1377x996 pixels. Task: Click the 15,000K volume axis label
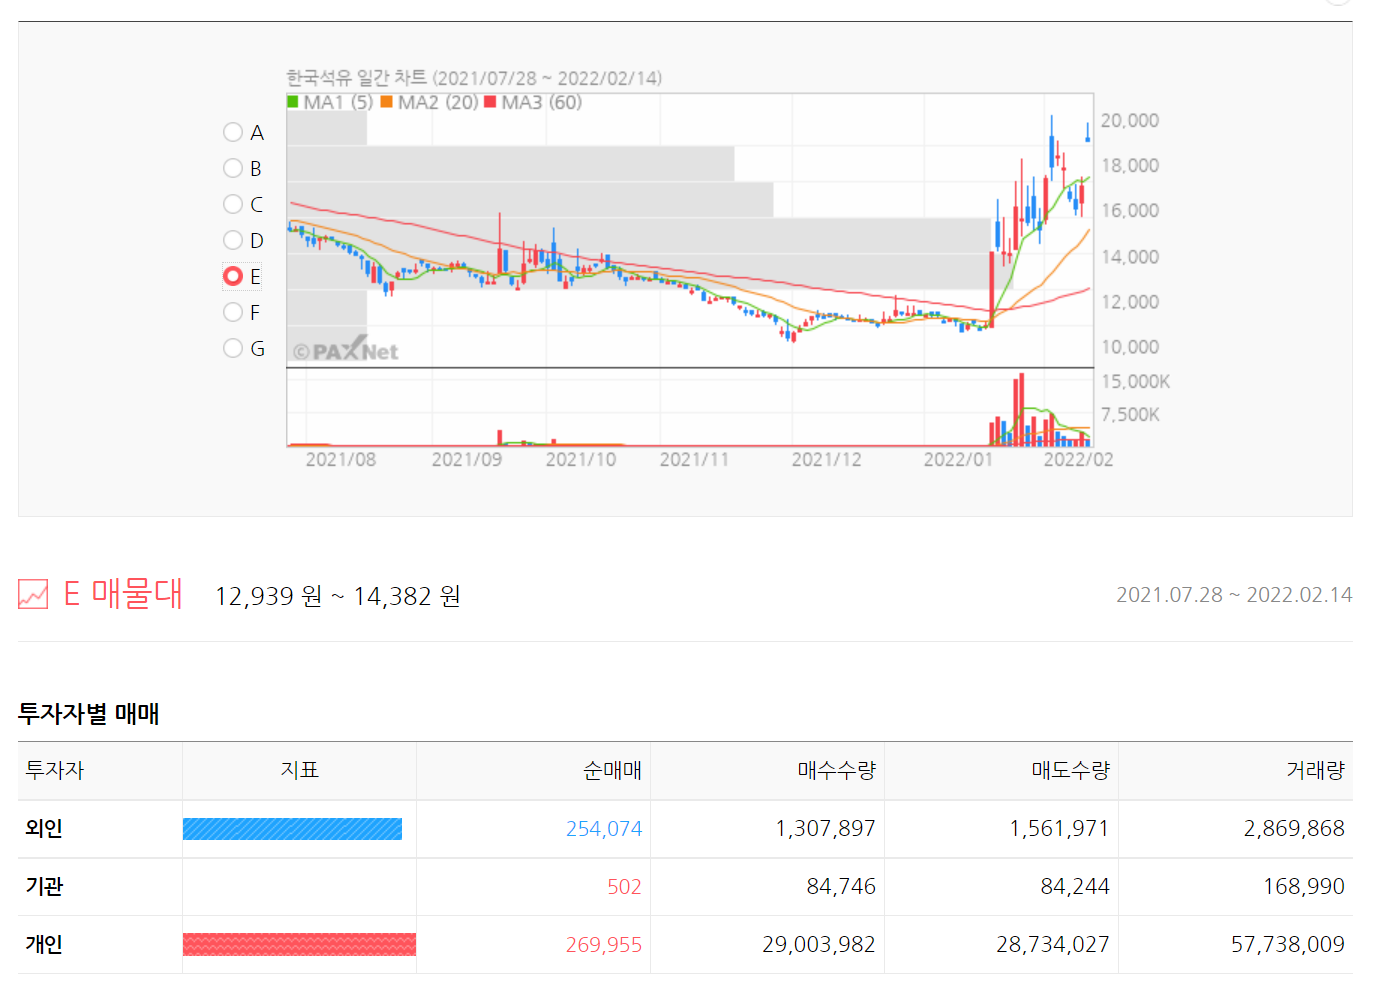coord(1135,382)
